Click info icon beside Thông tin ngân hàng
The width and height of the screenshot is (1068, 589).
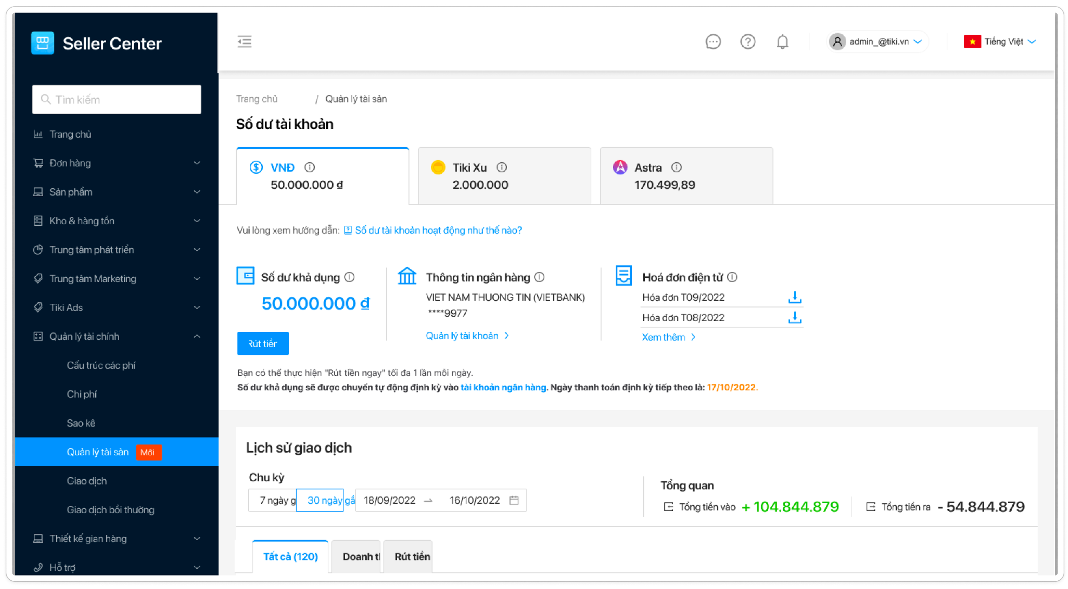point(539,277)
